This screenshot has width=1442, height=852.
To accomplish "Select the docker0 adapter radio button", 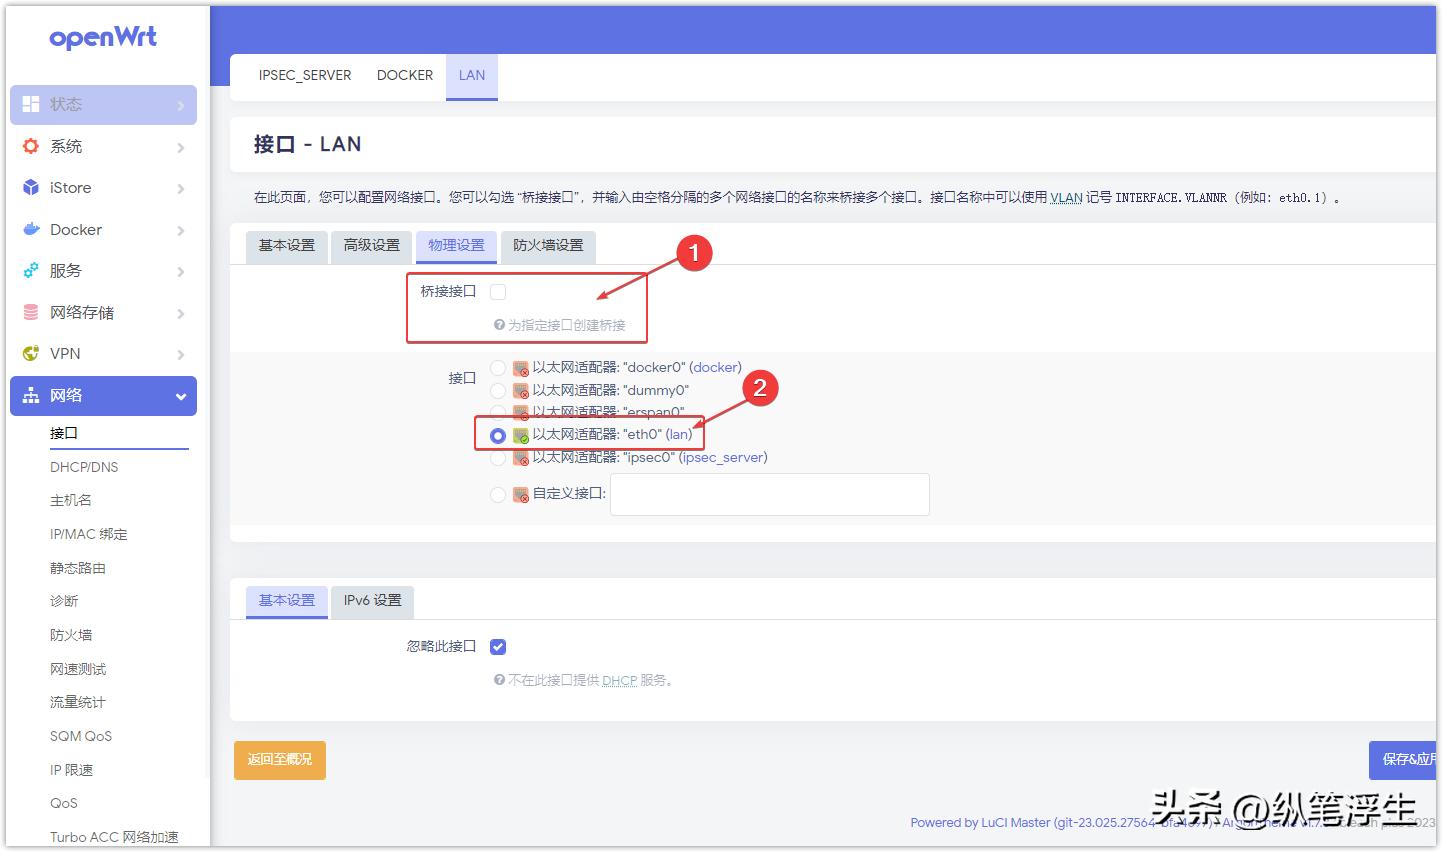I will point(497,367).
